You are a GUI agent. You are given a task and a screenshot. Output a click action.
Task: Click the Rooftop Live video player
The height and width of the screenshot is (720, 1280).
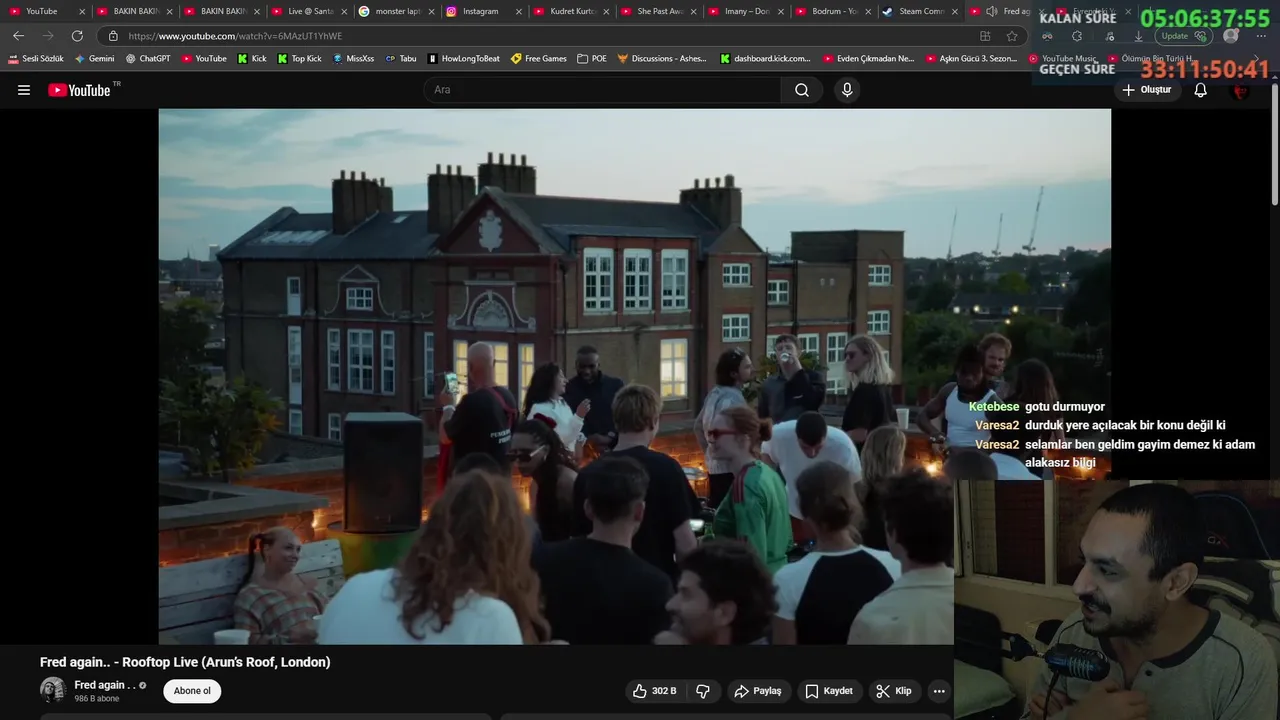pos(634,376)
